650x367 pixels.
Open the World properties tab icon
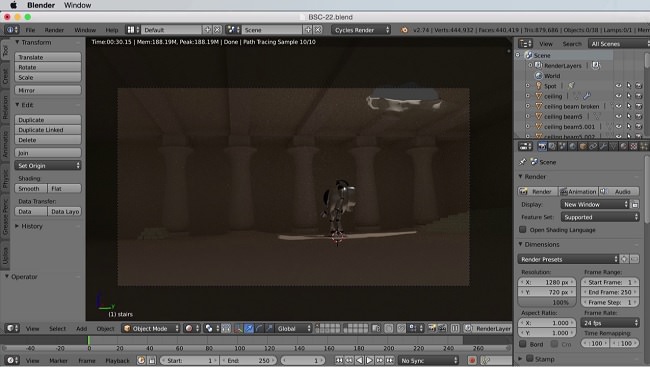tap(572, 146)
